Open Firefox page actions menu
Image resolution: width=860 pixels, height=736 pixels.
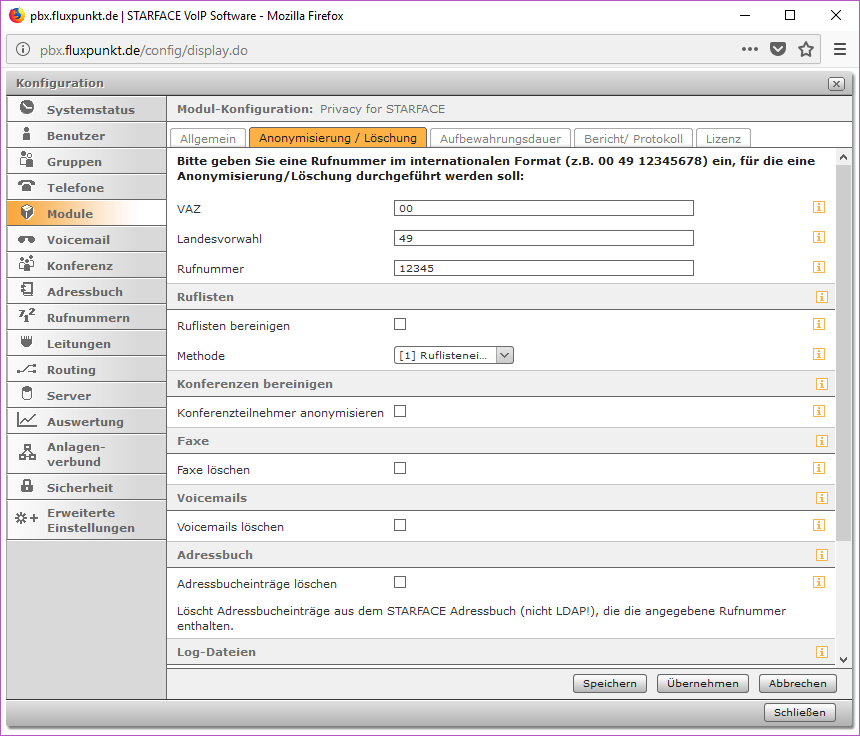pos(750,49)
